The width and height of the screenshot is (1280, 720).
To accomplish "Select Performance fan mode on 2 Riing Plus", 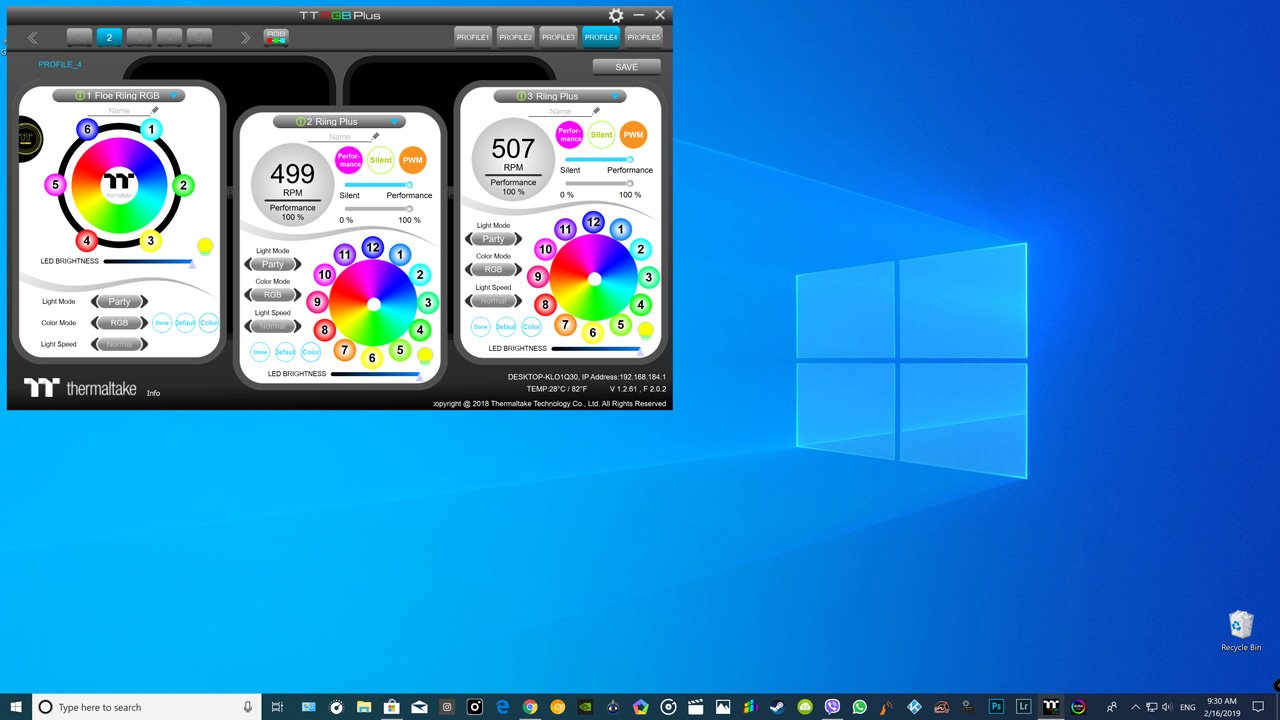I will pyautogui.click(x=349, y=160).
